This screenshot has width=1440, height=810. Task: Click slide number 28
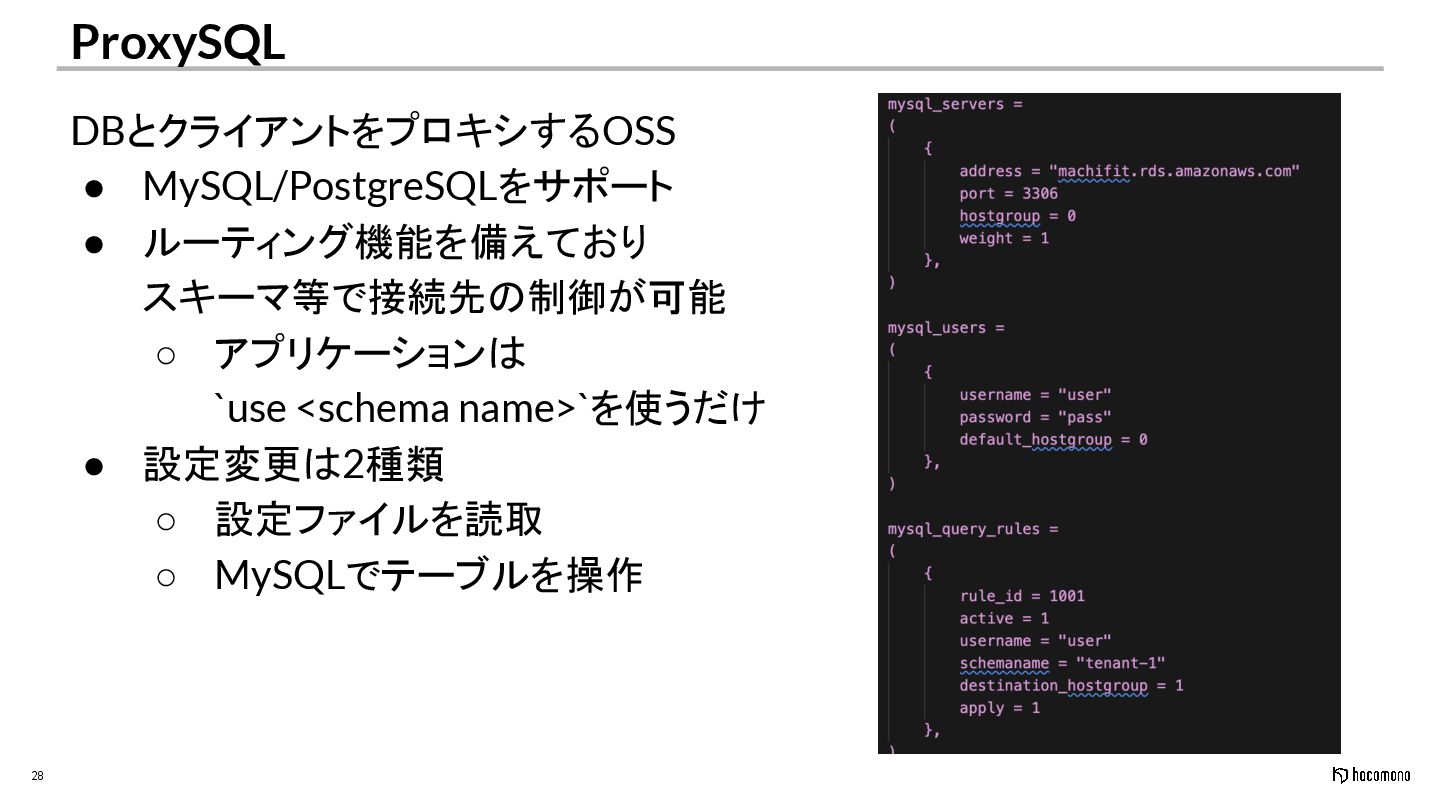(38, 776)
